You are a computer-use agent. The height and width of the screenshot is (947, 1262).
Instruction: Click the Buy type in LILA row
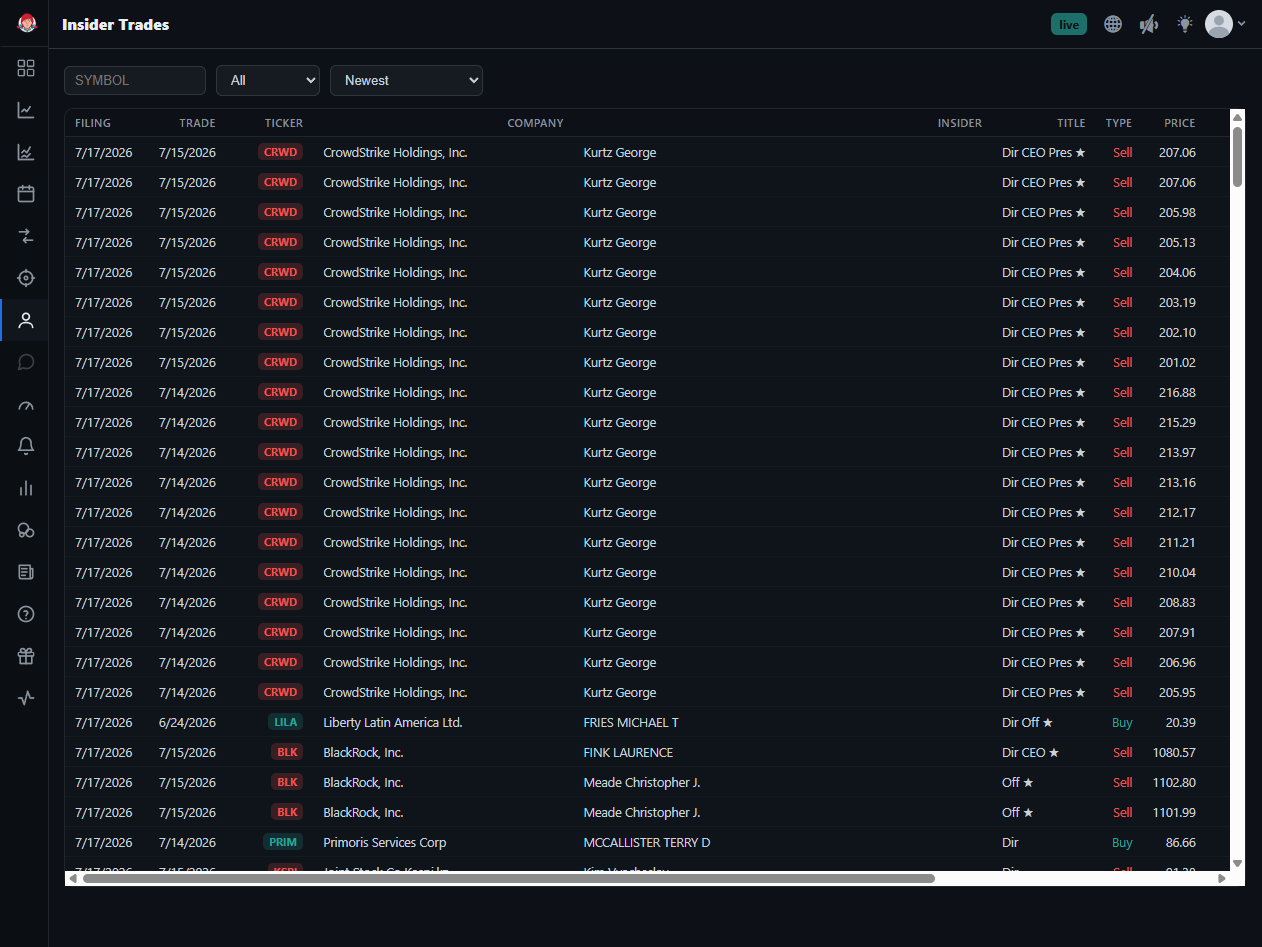[1122, 722]
